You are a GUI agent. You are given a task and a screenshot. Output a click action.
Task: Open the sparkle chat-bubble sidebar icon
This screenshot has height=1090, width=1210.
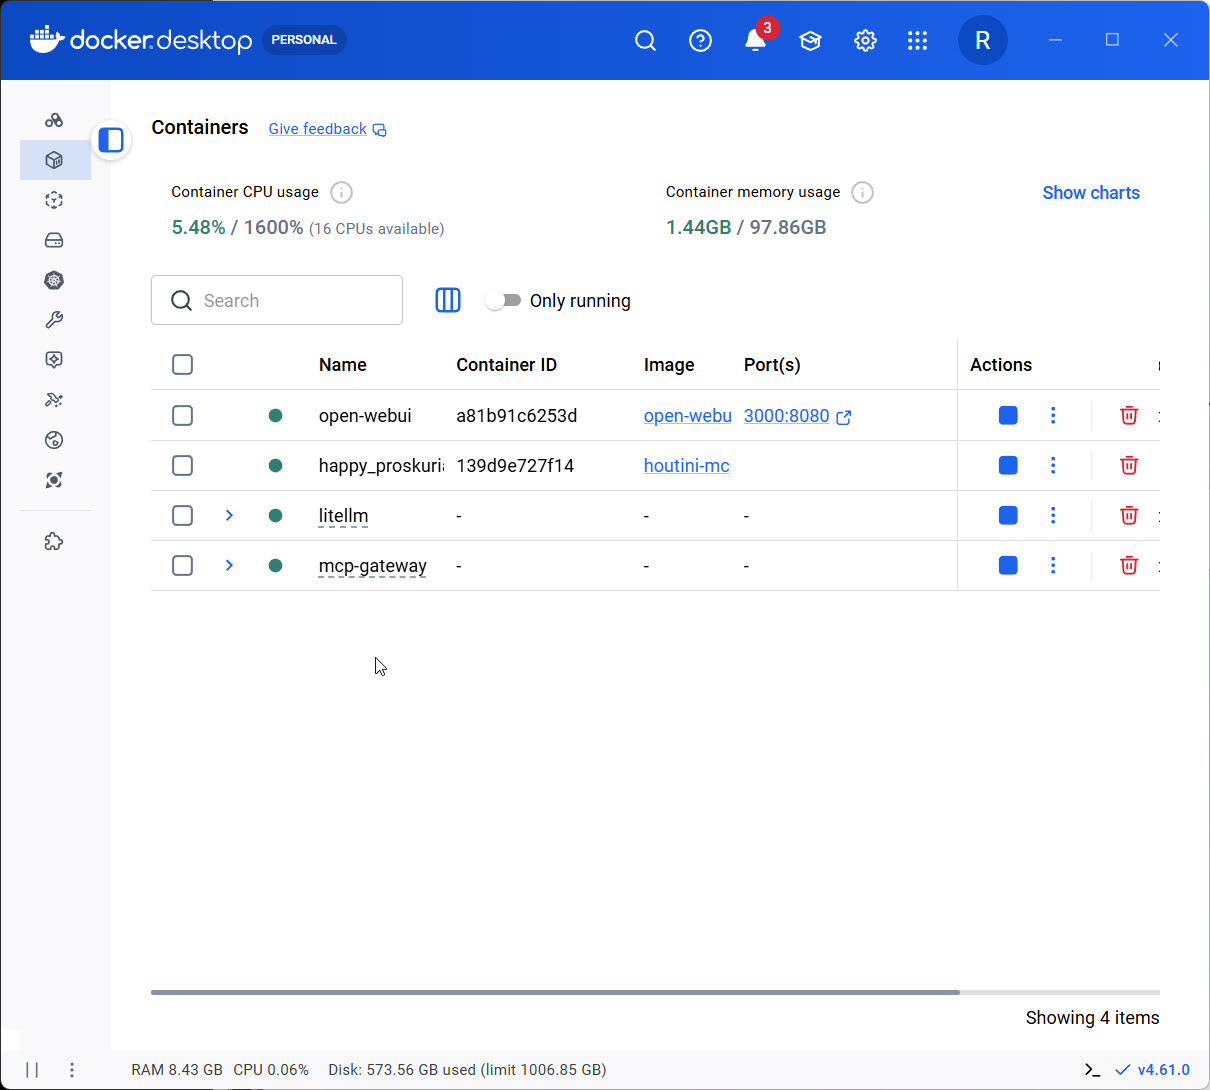pyautogui.click(x=54, y=360)
